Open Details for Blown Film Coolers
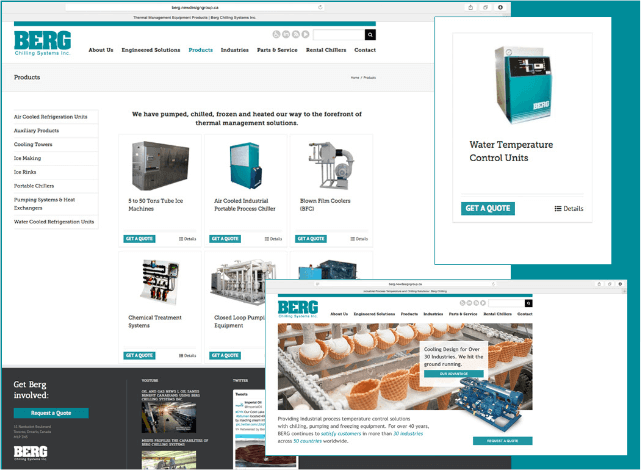Image resolution: width=641 pixels, height=470 pixels. [x=359, y=239]
